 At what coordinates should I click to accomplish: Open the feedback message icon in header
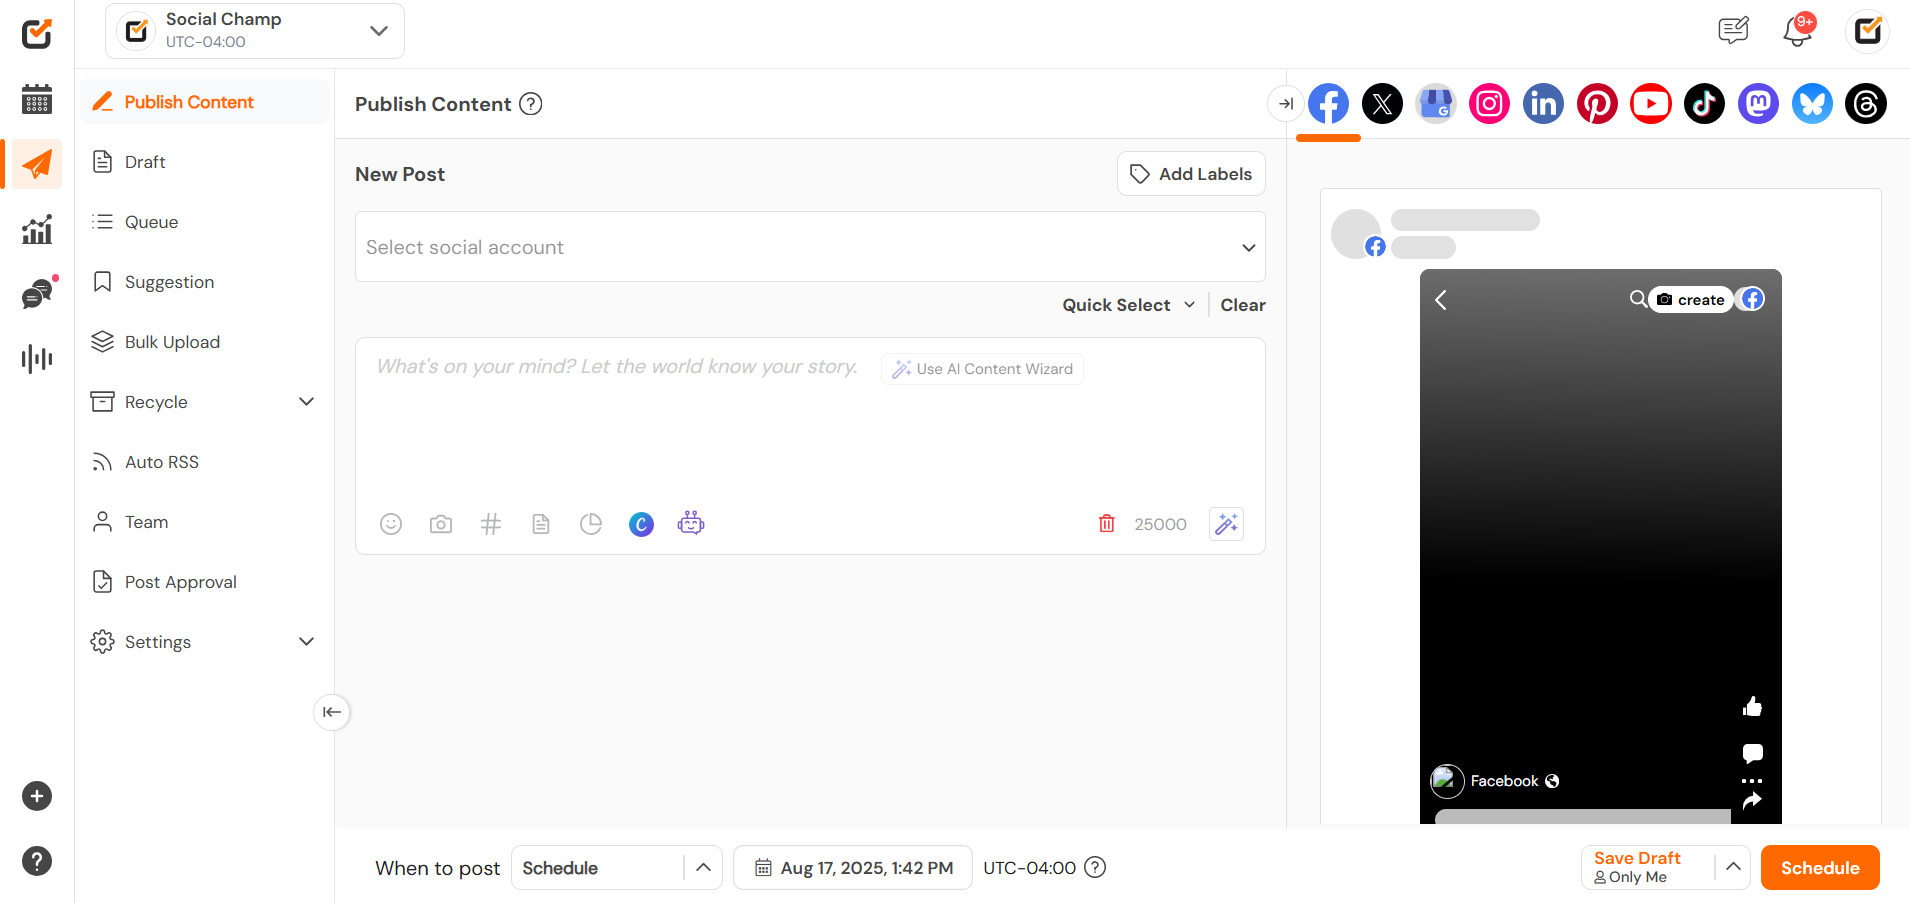(x=1733, y=30)
